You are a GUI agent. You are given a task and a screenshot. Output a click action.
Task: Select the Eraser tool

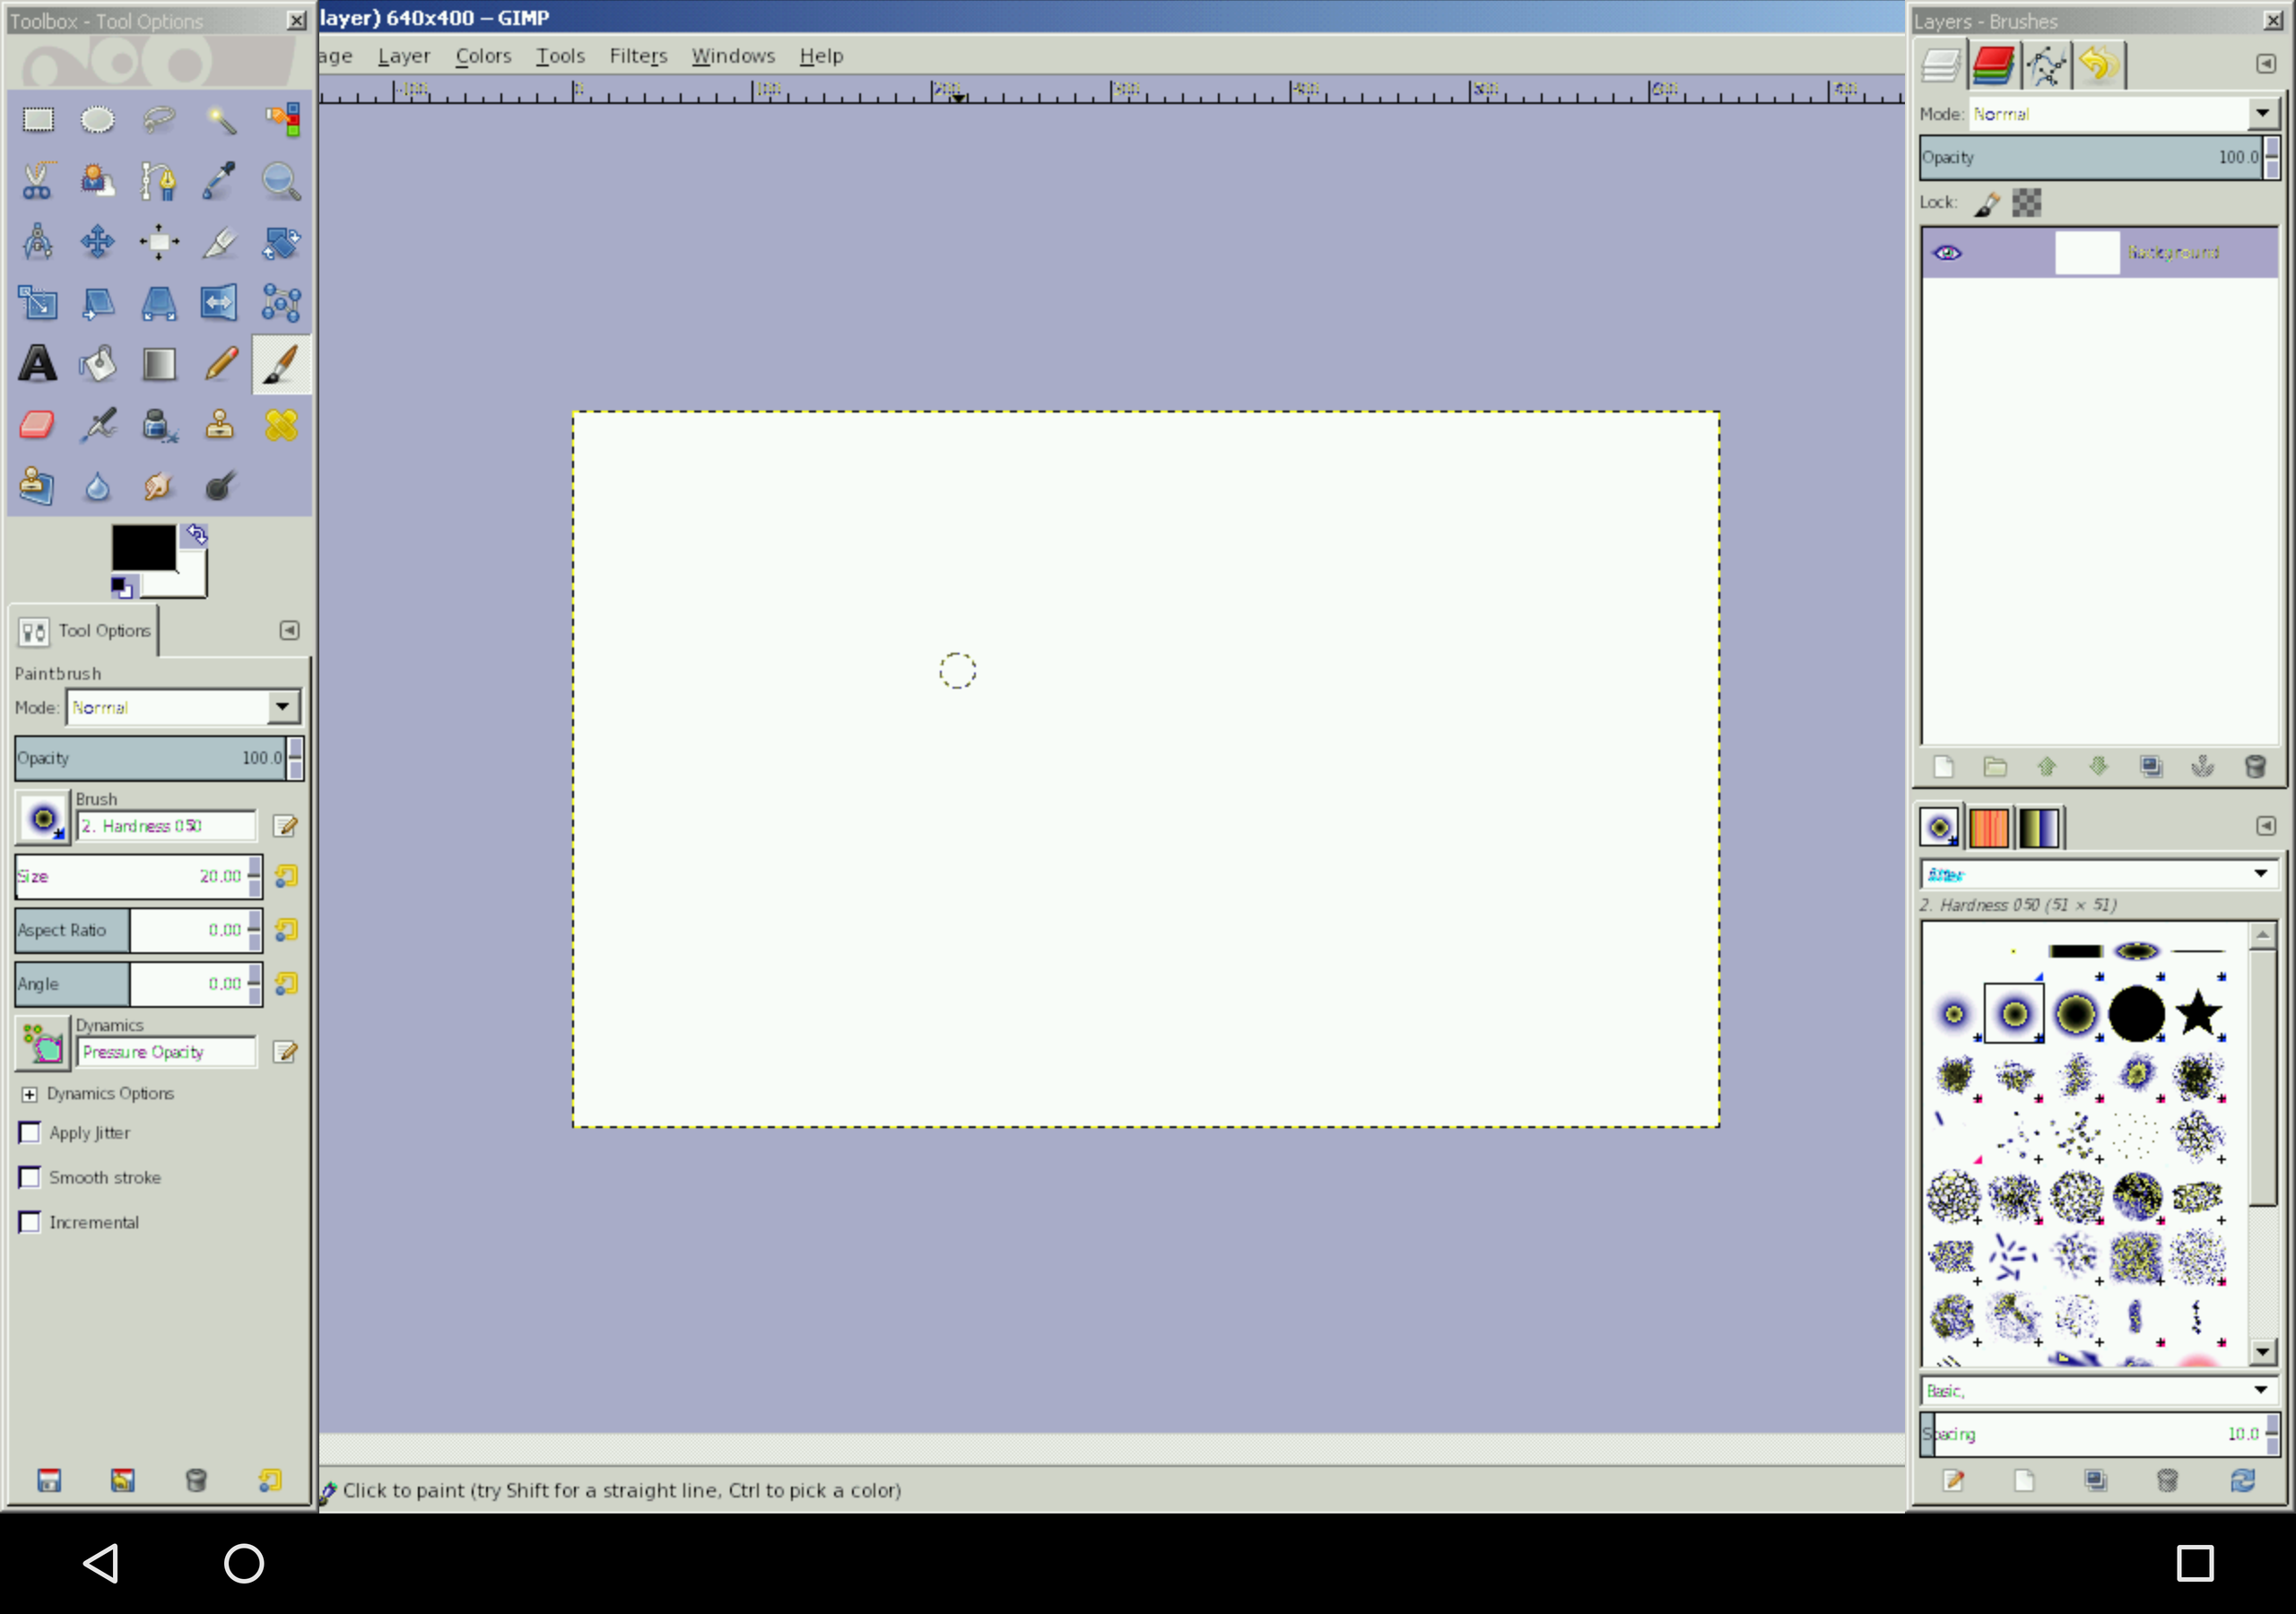36,425
